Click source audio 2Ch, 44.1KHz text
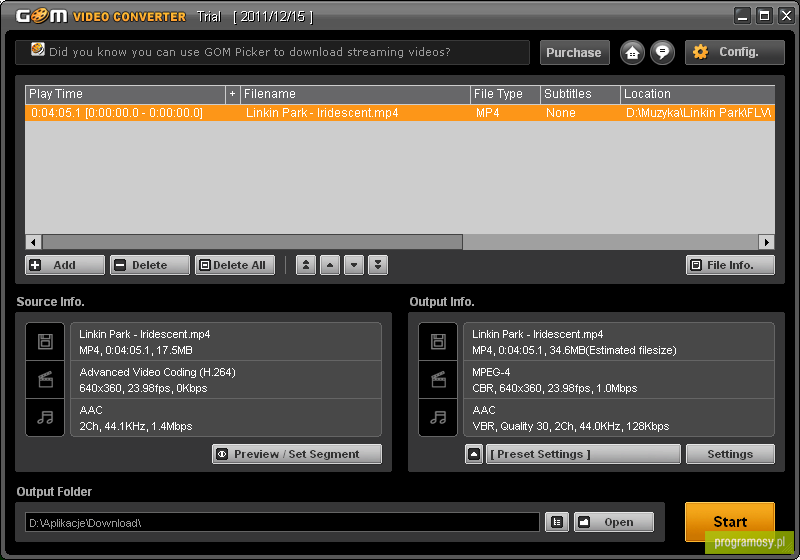Image resolution: width=800 pixels, height=560 pixels. coord(136,426)
